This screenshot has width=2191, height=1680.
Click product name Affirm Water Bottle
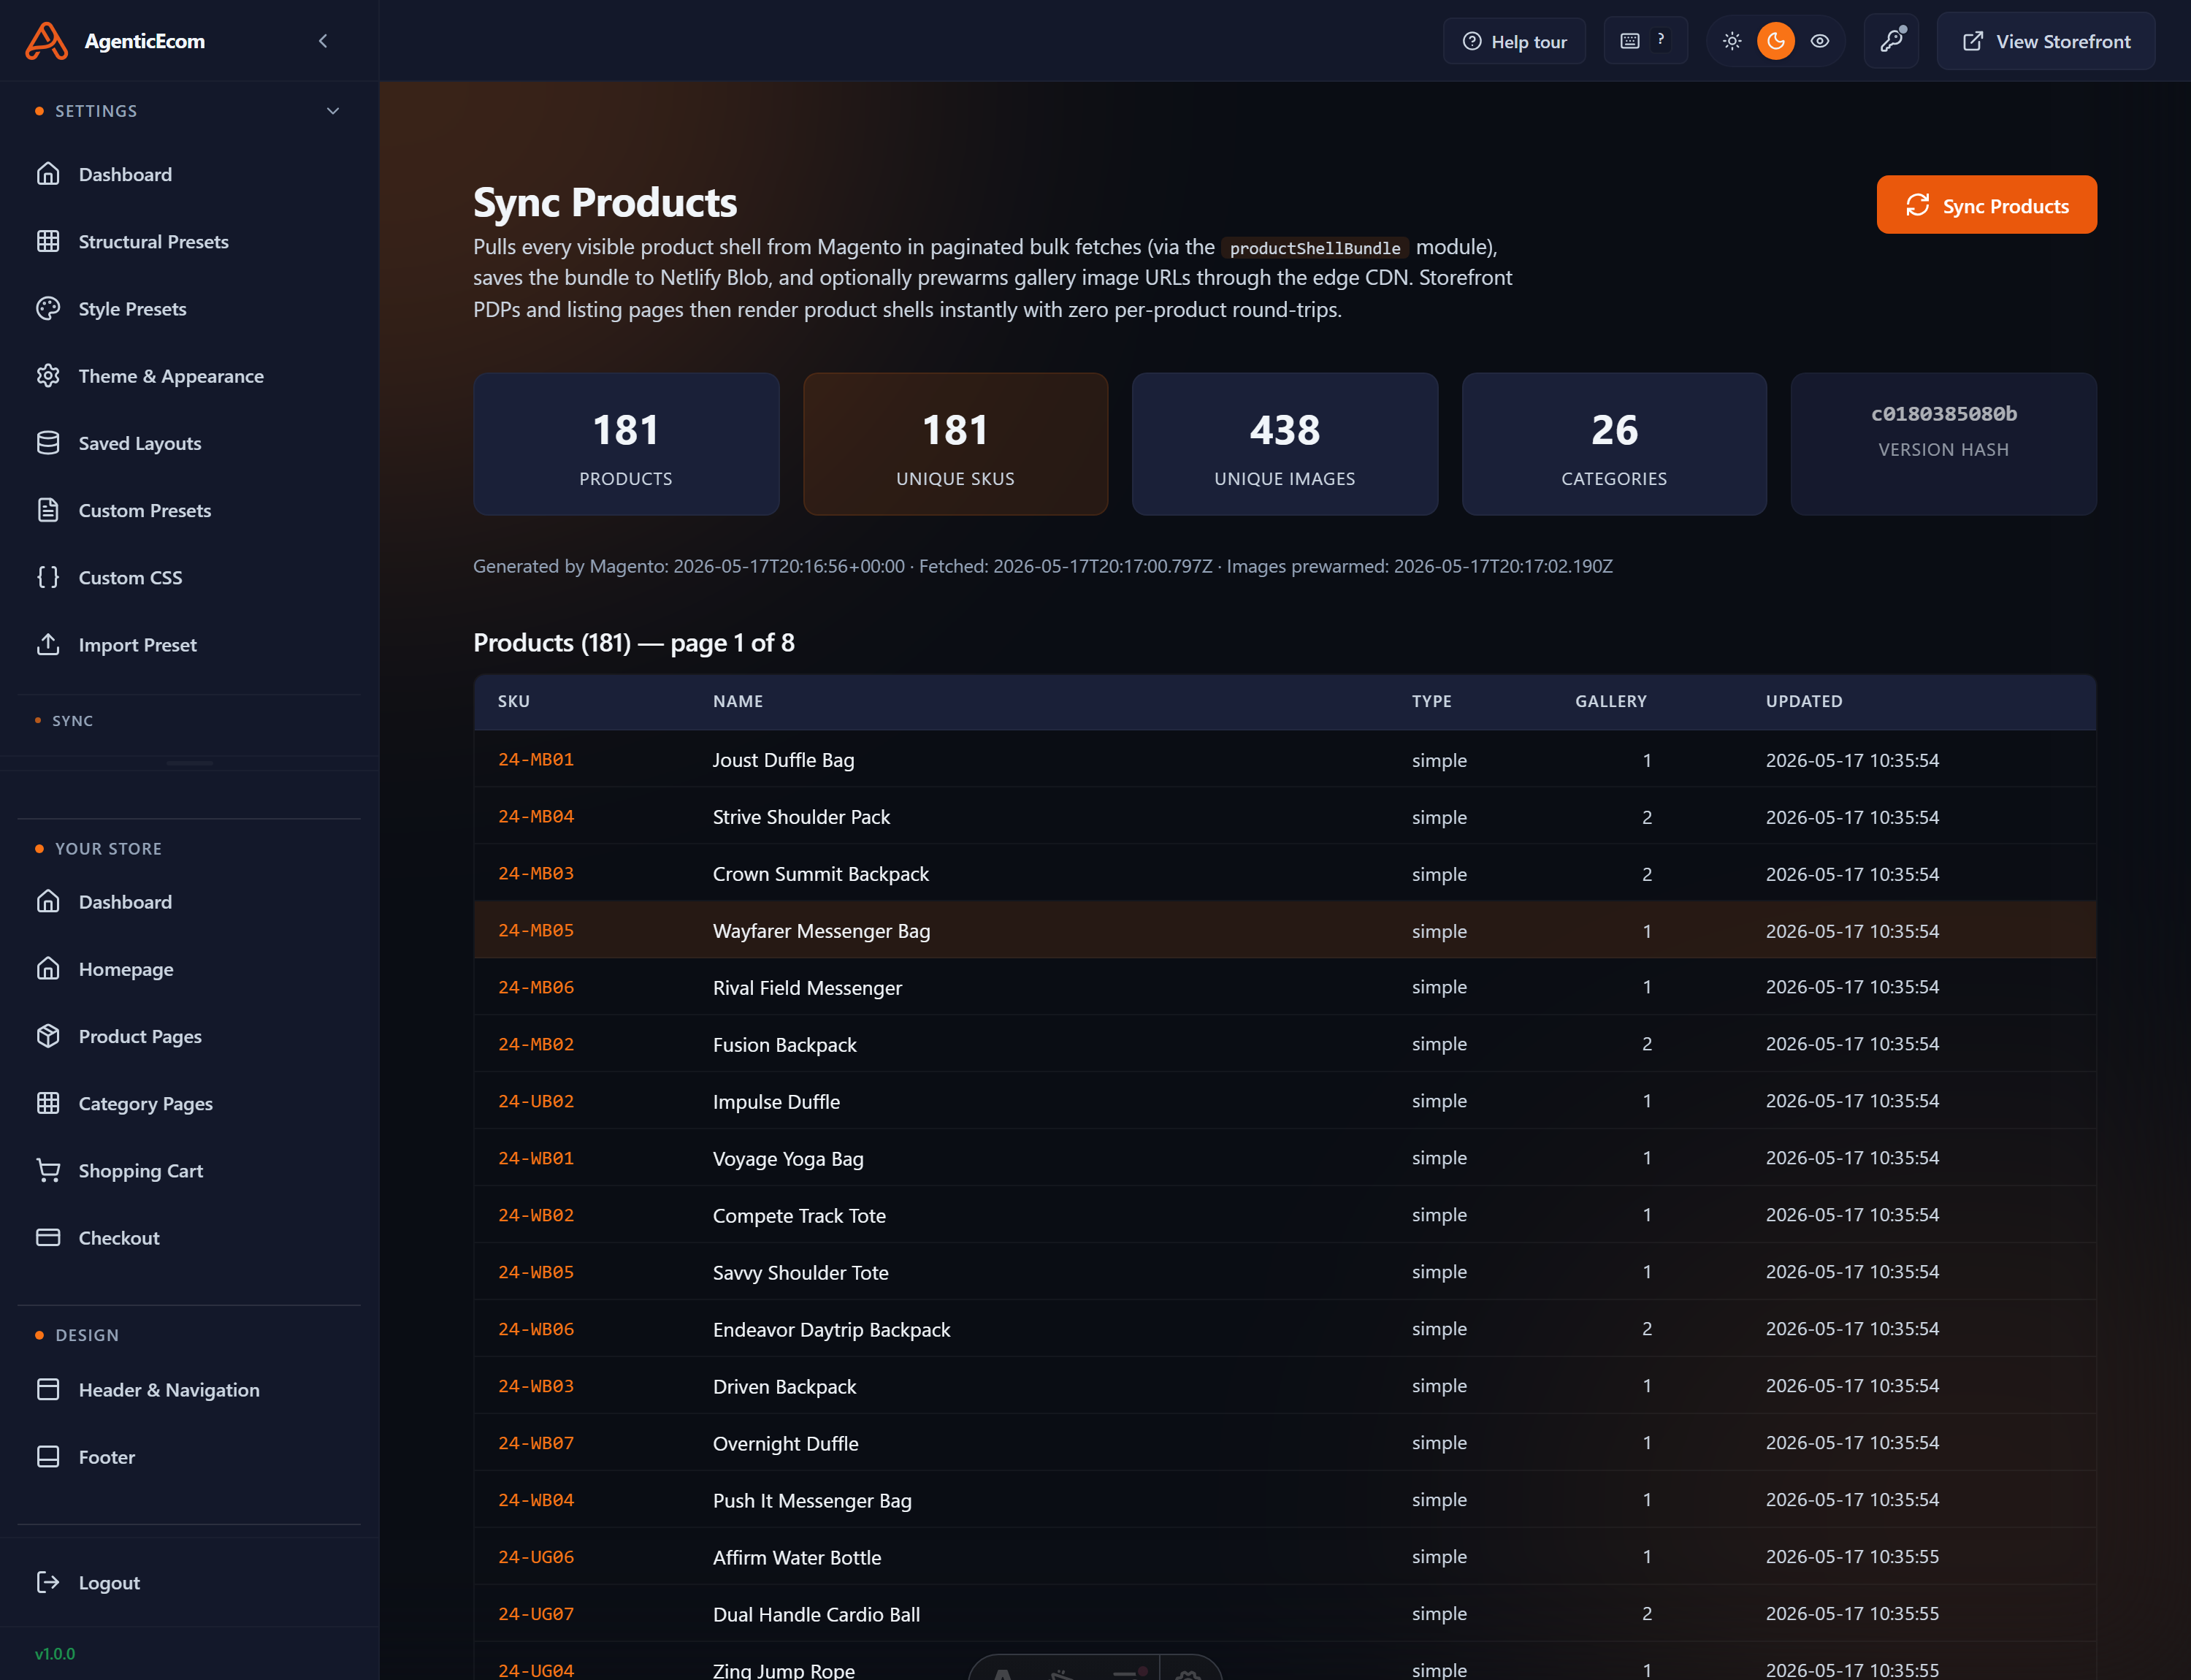coord(797,1557)
